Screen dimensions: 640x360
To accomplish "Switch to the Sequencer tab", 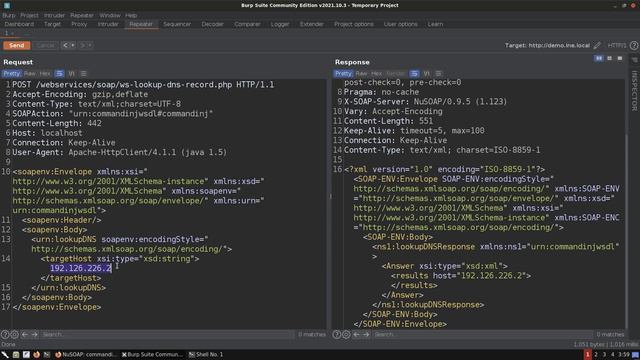I will 177,24.
